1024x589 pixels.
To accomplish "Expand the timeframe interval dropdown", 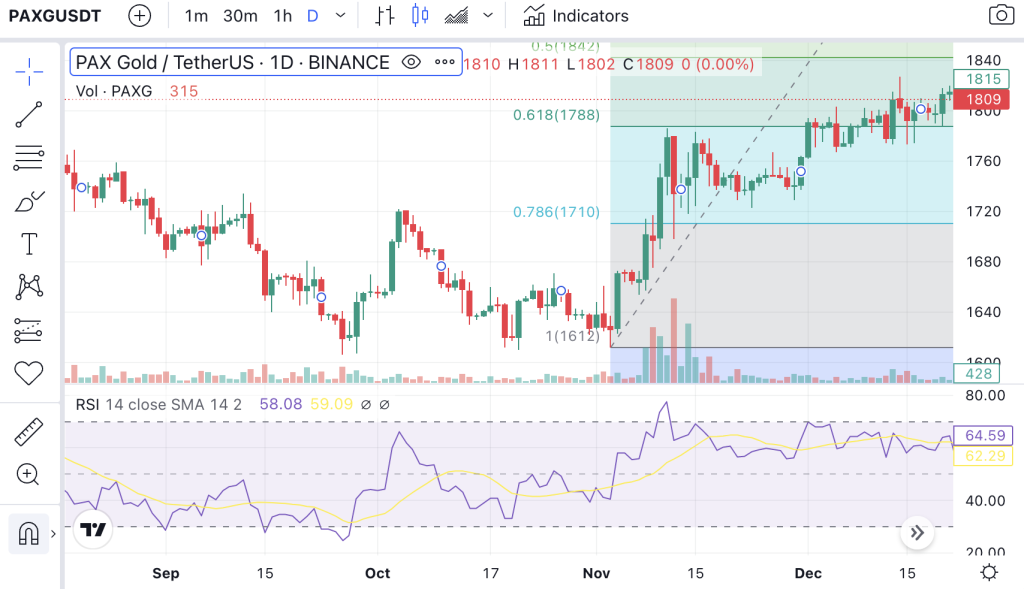I will pos(340,16).
